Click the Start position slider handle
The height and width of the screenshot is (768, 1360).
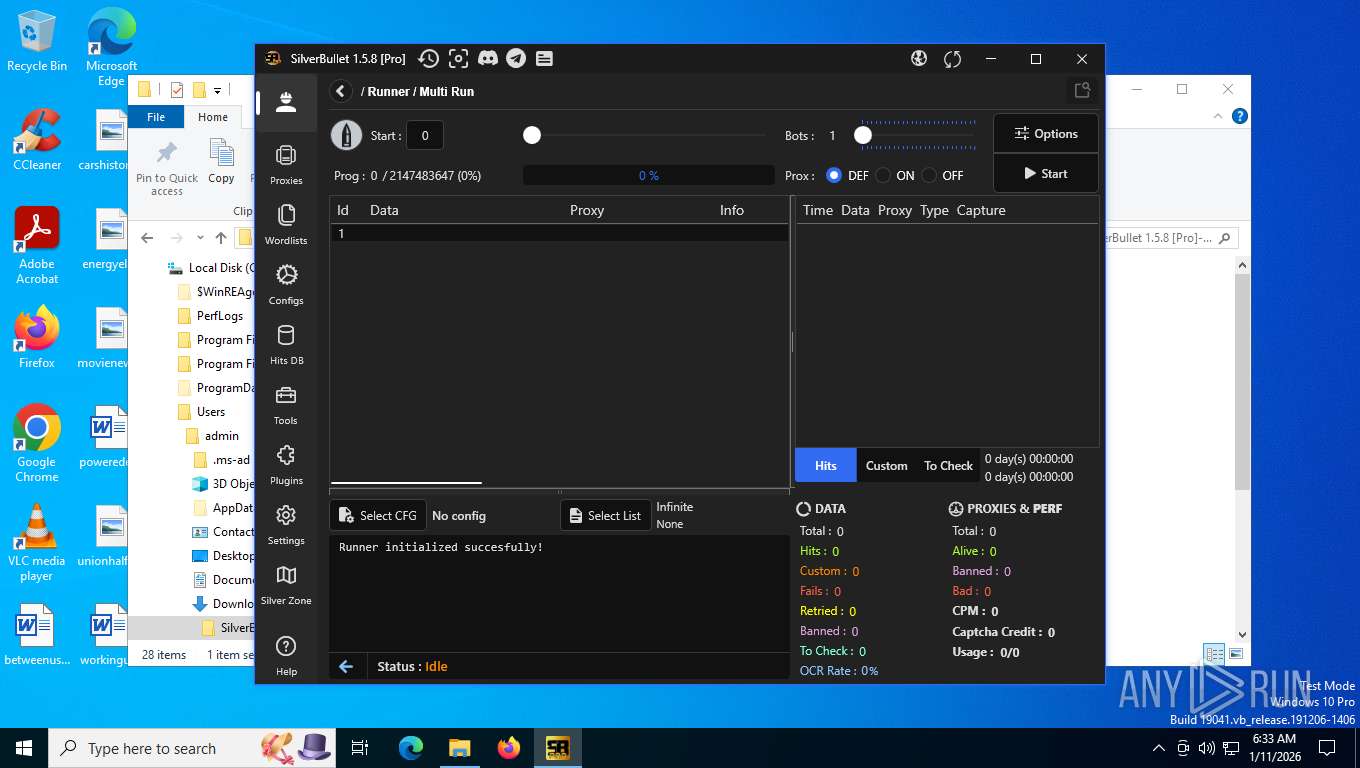[x=532, y=135]
